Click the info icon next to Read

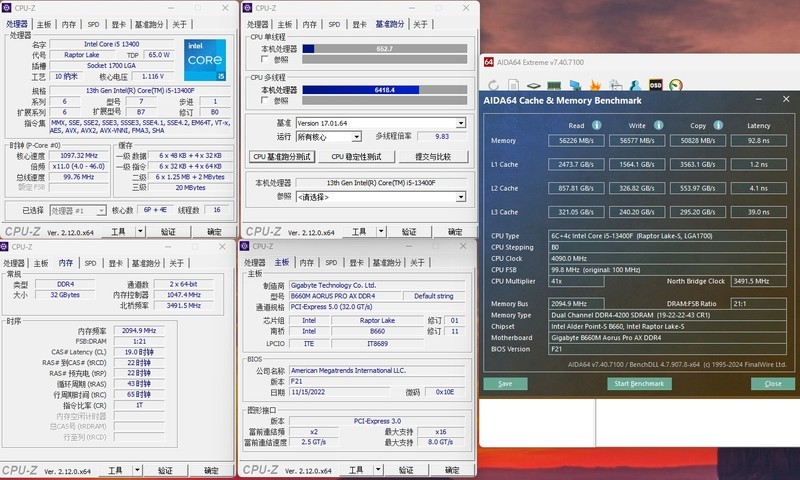tap(596, 125)
